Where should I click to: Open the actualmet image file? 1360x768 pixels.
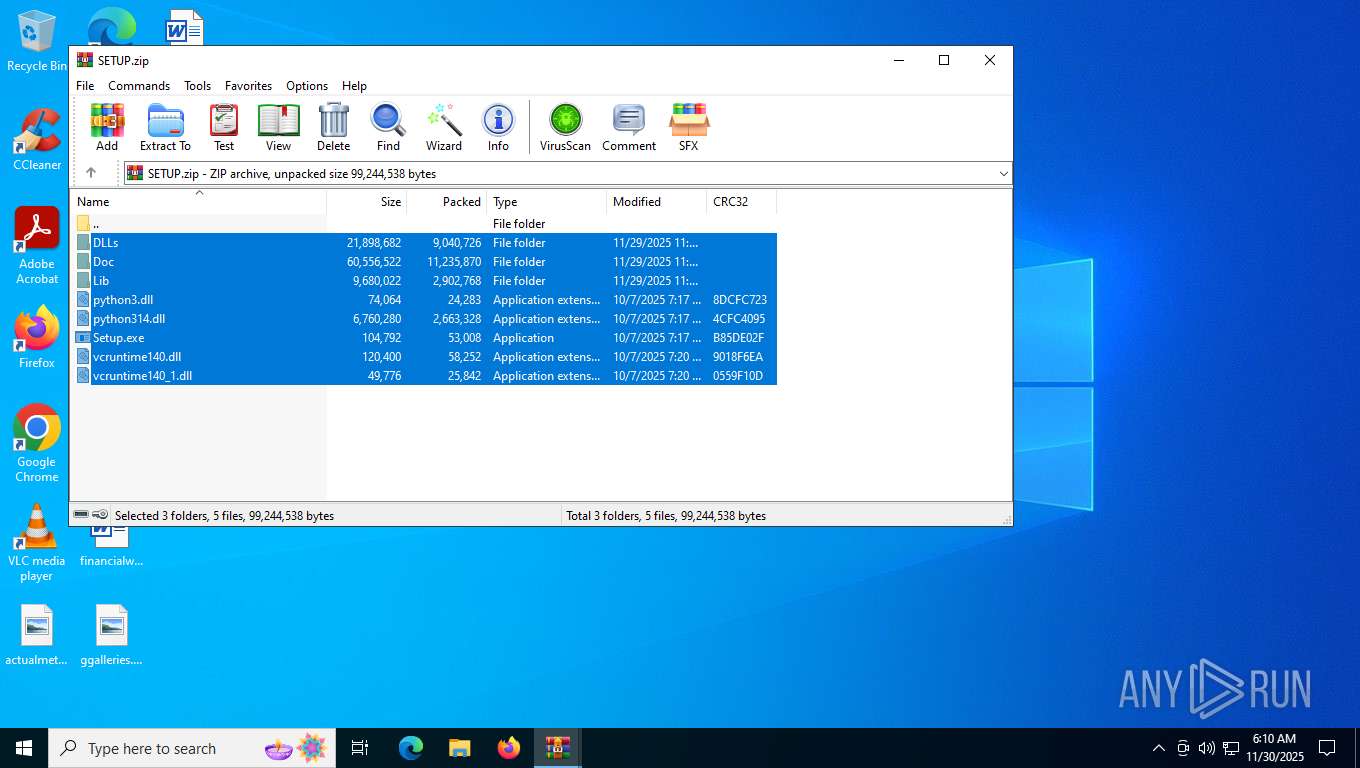coord(37,636)
